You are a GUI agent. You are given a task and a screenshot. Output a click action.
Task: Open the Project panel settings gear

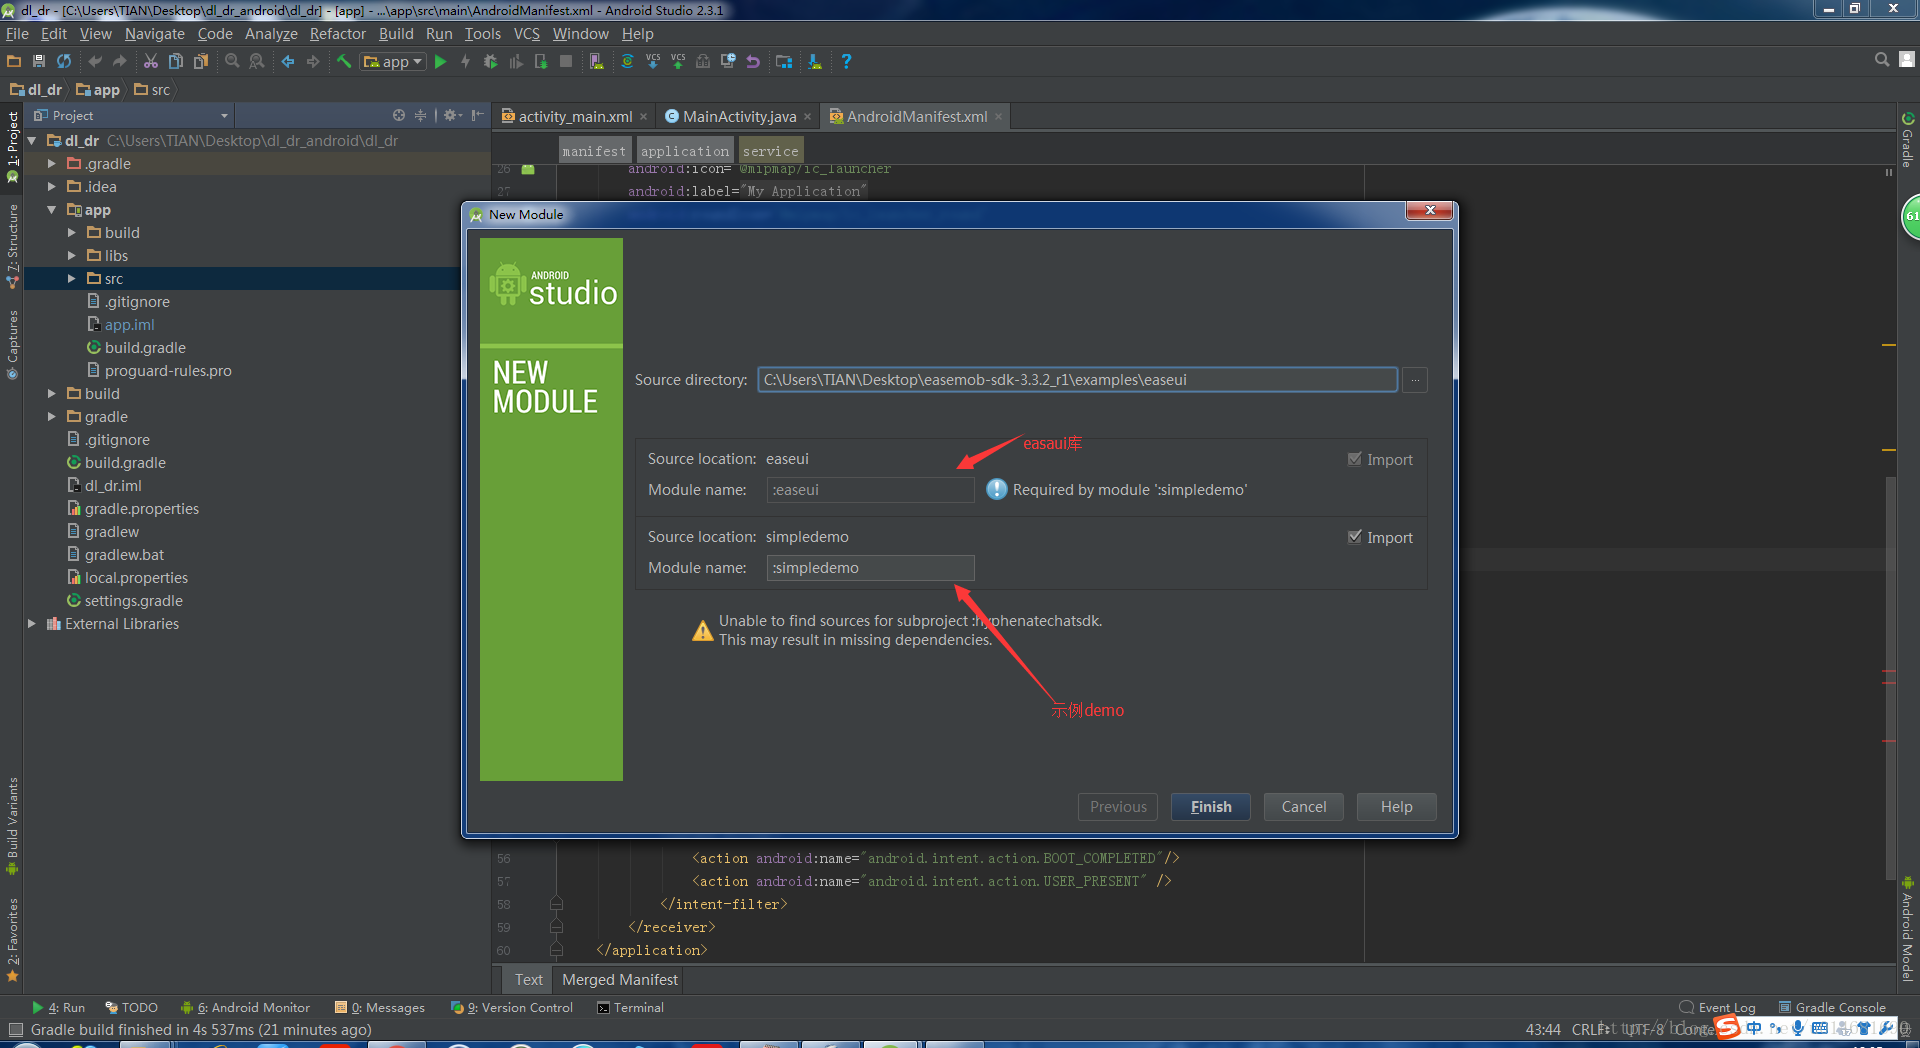452,115
